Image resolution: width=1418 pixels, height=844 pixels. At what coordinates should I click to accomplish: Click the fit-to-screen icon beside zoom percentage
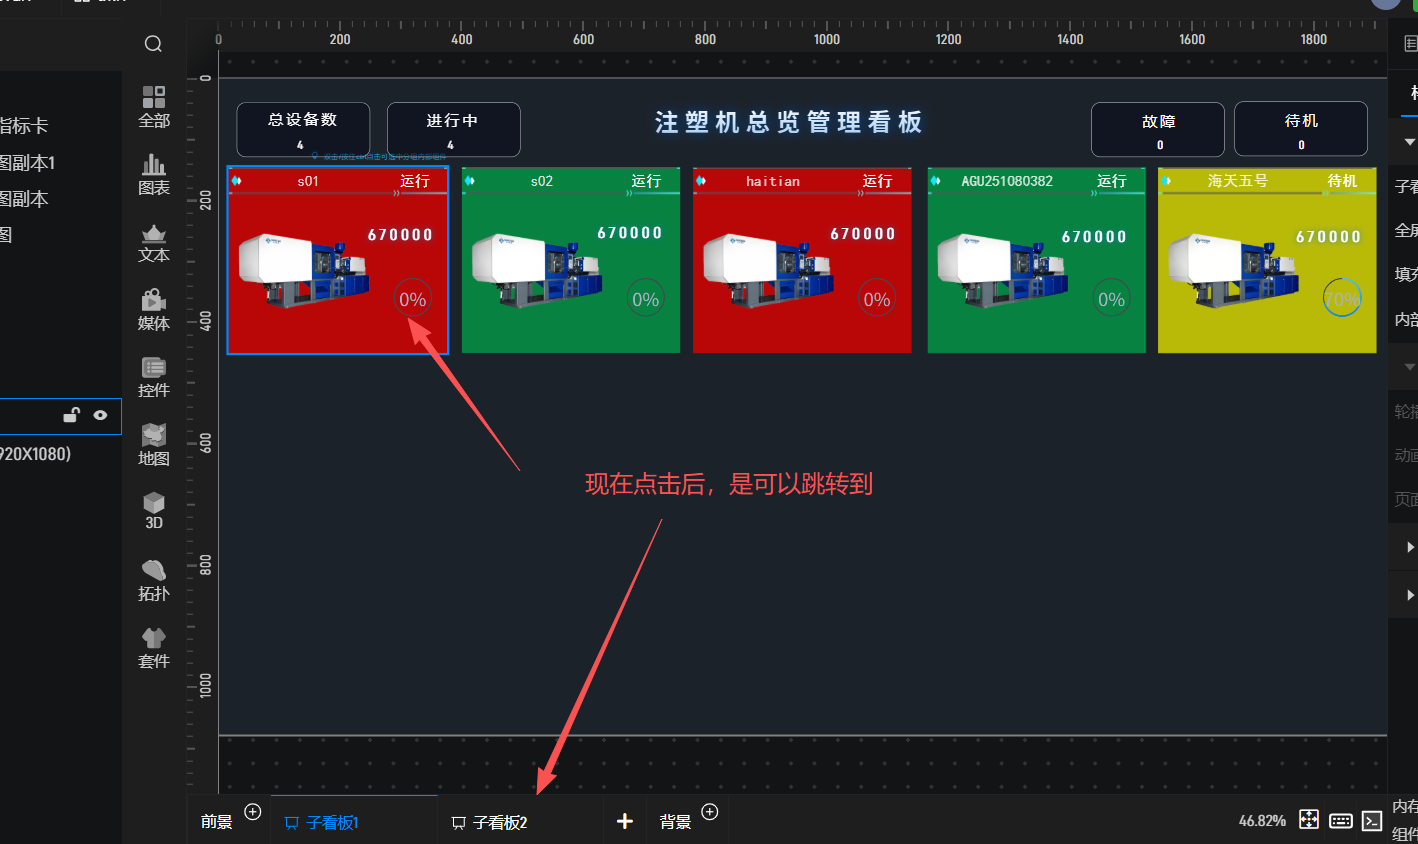[x=1308, y=820]
